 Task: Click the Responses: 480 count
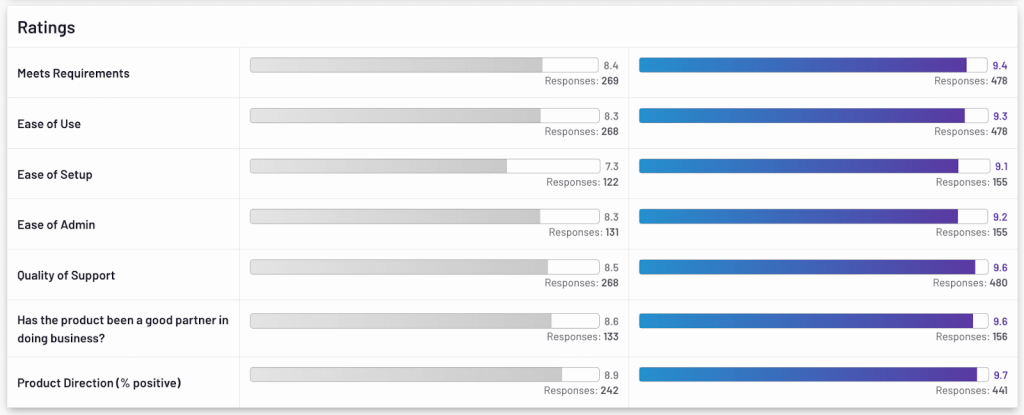[x=970, y=283]
